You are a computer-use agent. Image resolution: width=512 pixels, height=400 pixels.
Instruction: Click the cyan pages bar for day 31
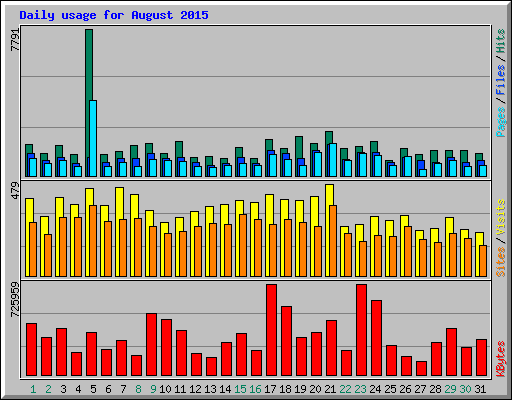pos(483,171)
